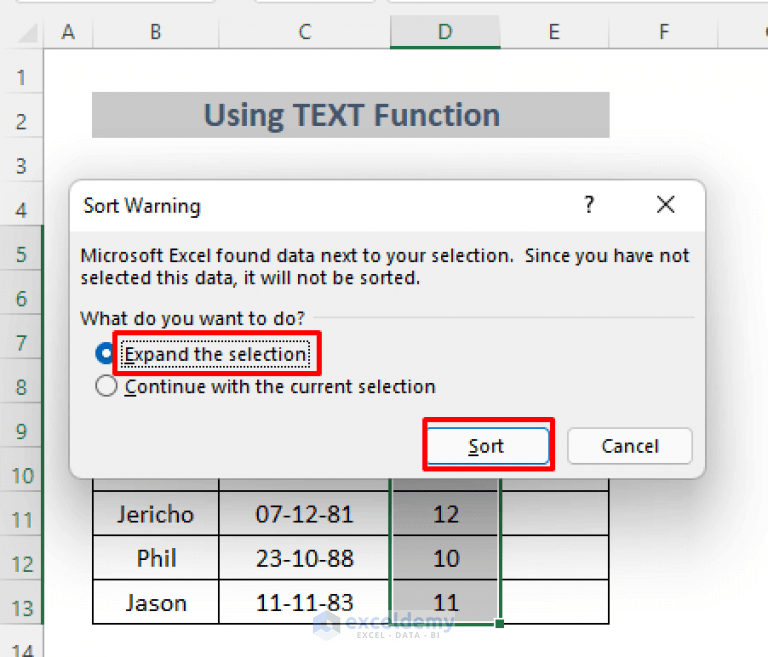Click the cell containing Phil
768x657 pixels.
155,558
